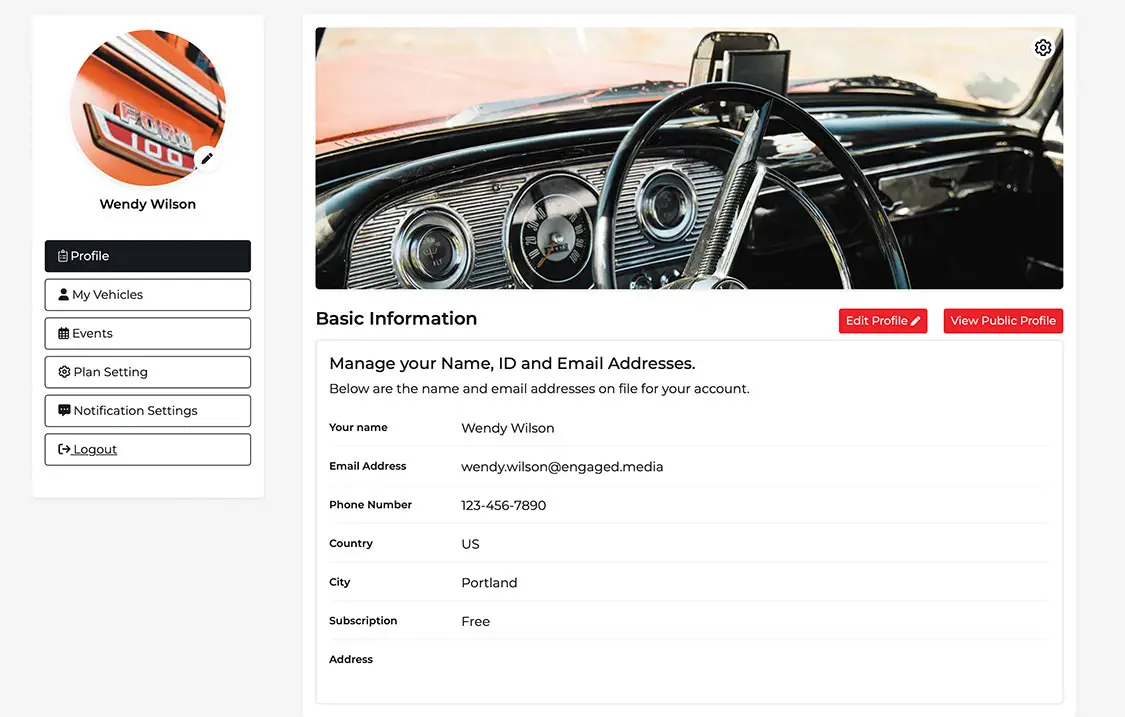Click the person icon beside My Vehicles
Image resolution: width=1125 pixels, height=717 pixels.
(x=64, y=295)
